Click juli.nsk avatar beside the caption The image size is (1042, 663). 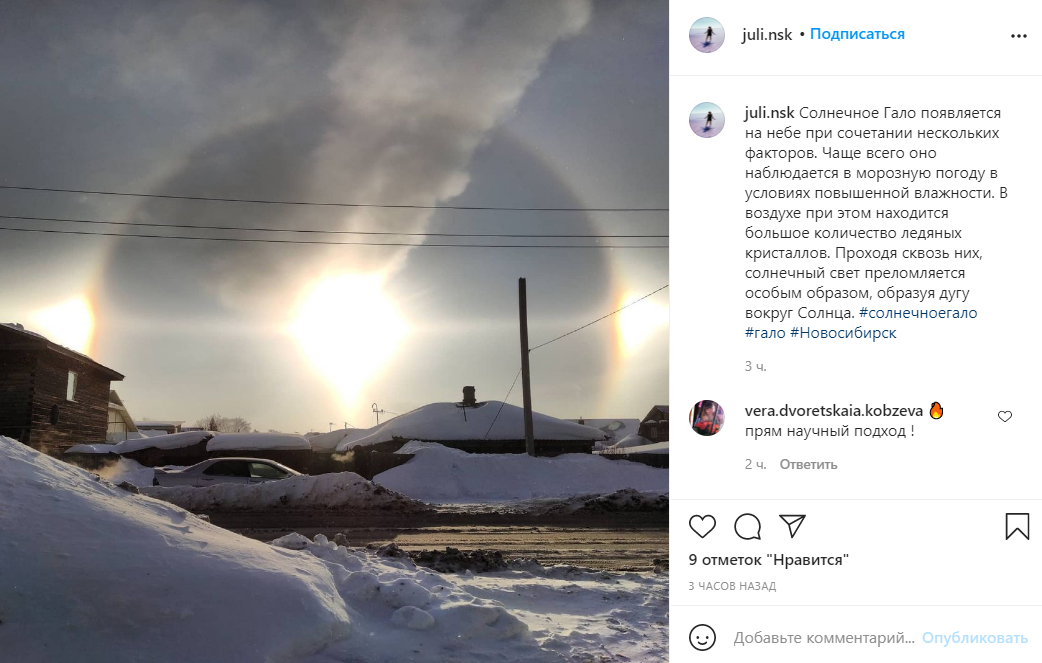[x=707, y=120]
